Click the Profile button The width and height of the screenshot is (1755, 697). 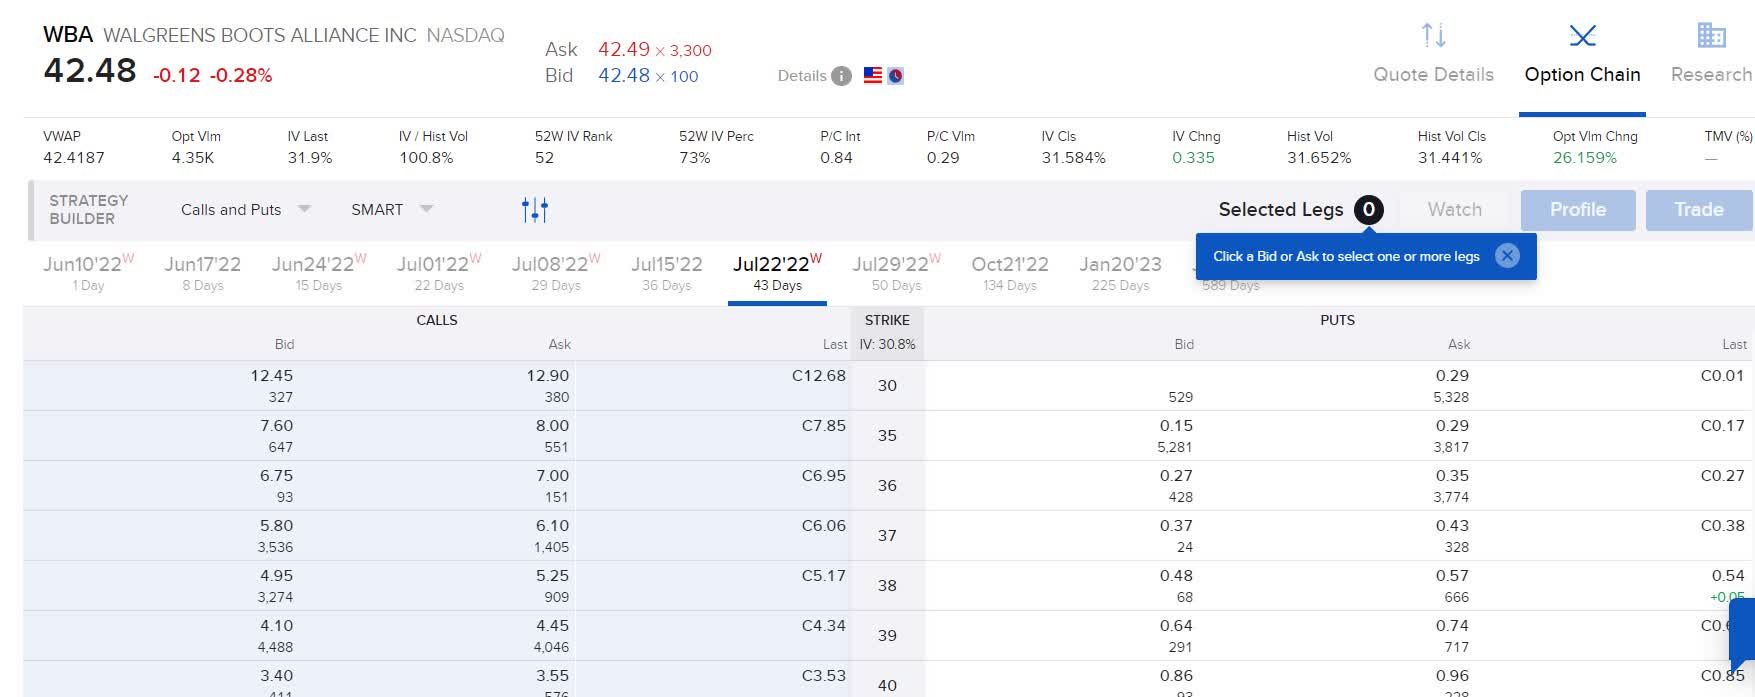[1578, 210]
